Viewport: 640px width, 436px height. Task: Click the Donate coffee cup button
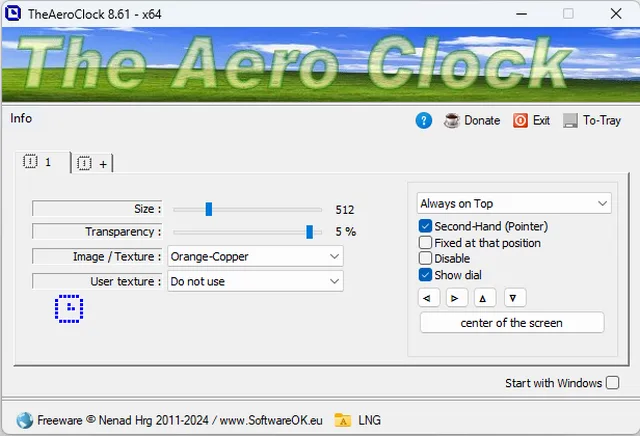472,120
